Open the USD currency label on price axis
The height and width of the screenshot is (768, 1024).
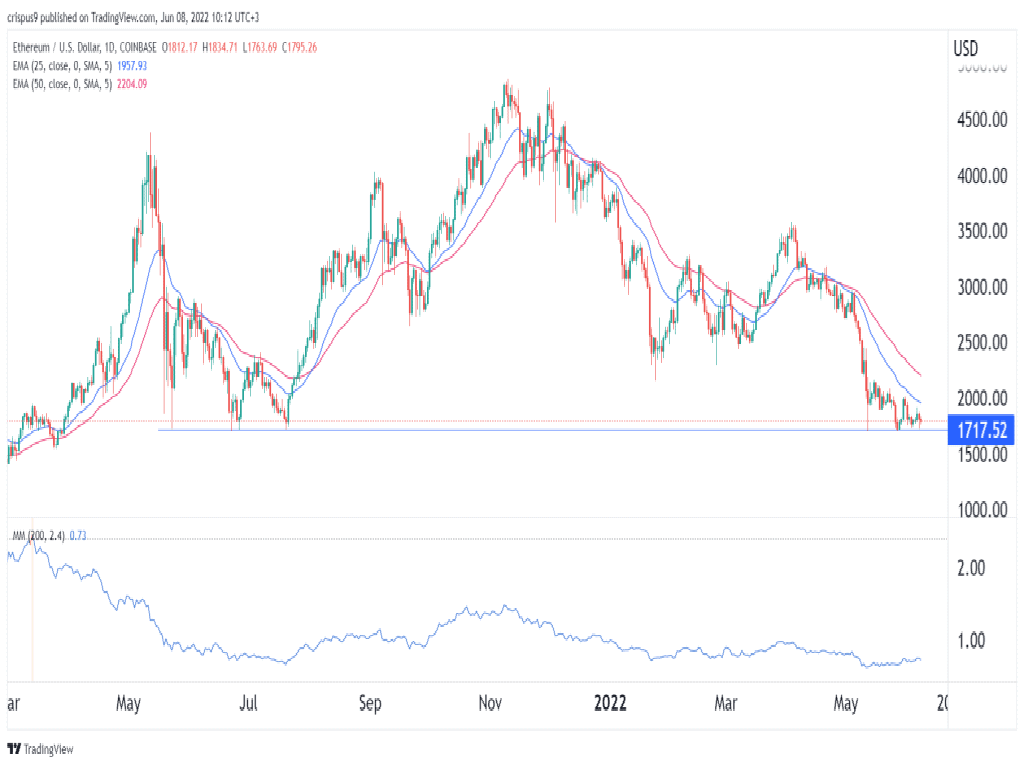(965, 48)
